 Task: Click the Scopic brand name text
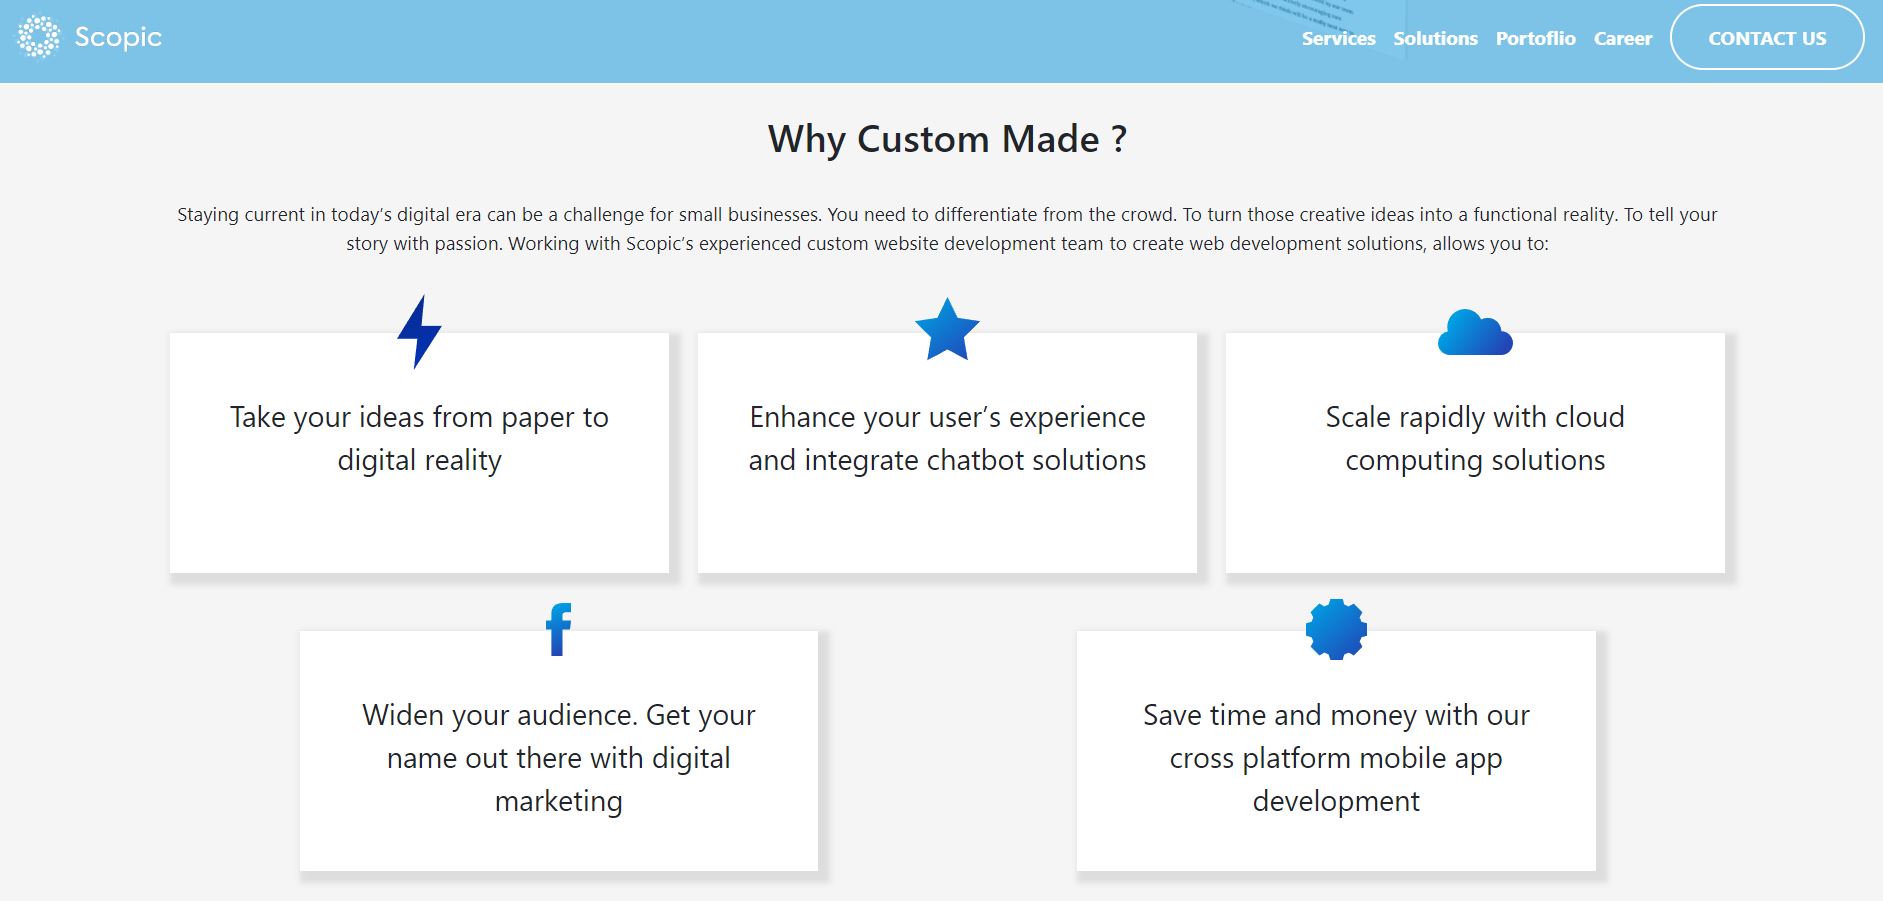118,37
